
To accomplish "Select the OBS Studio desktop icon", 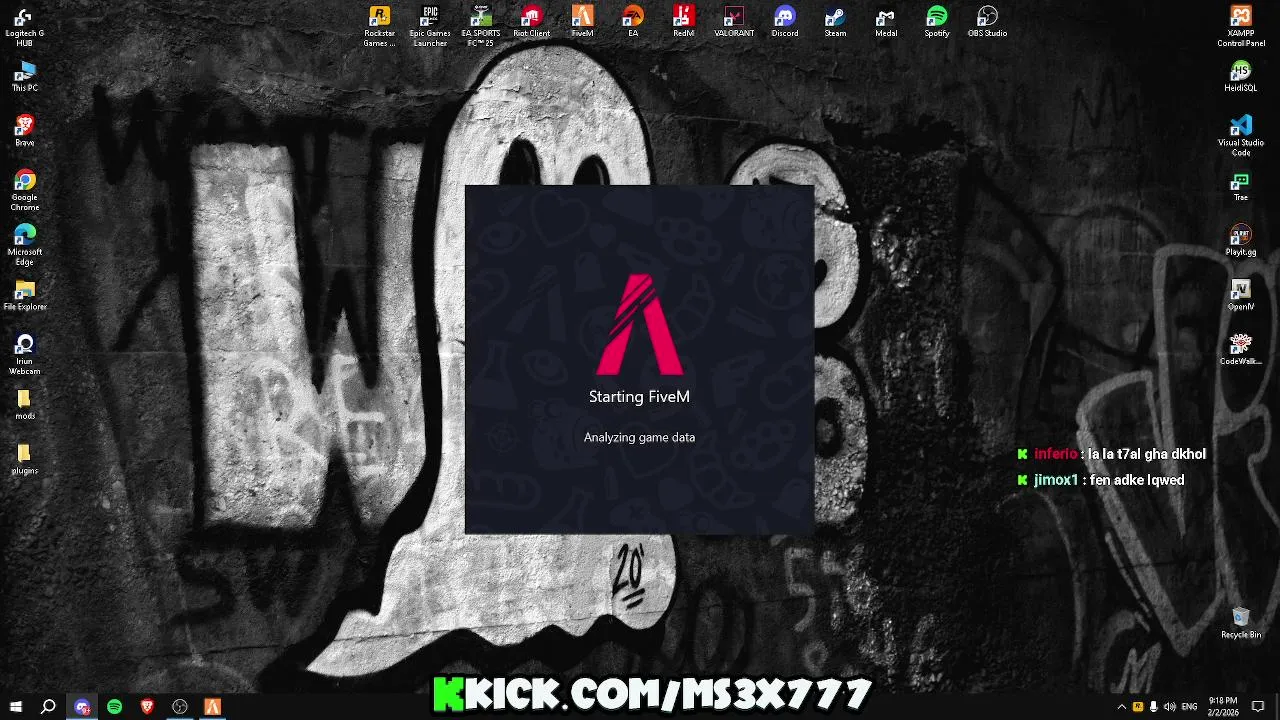I will [x=987, y=22].
